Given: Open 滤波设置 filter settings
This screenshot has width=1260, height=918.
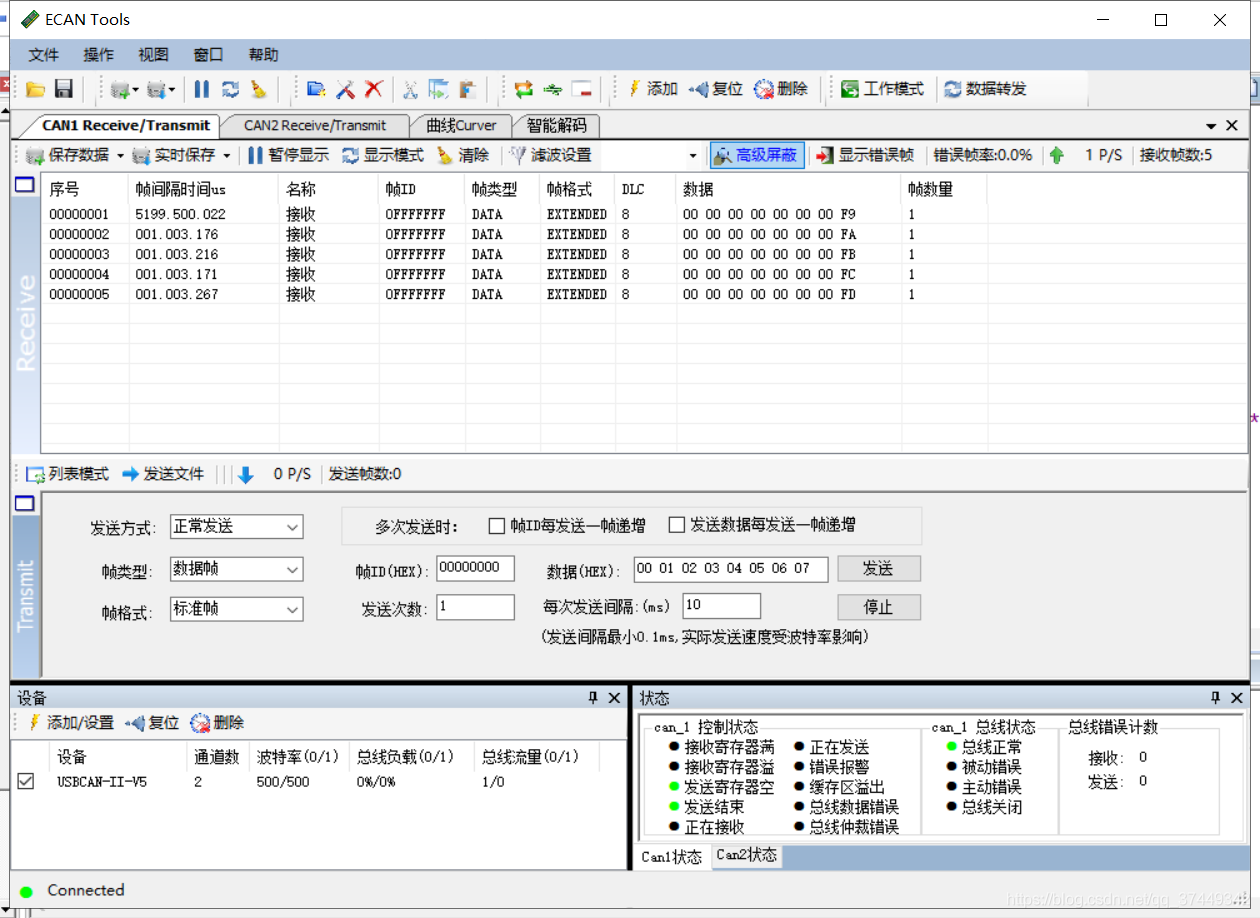Looking at the screenshot, I should click(x=550, y=155).
